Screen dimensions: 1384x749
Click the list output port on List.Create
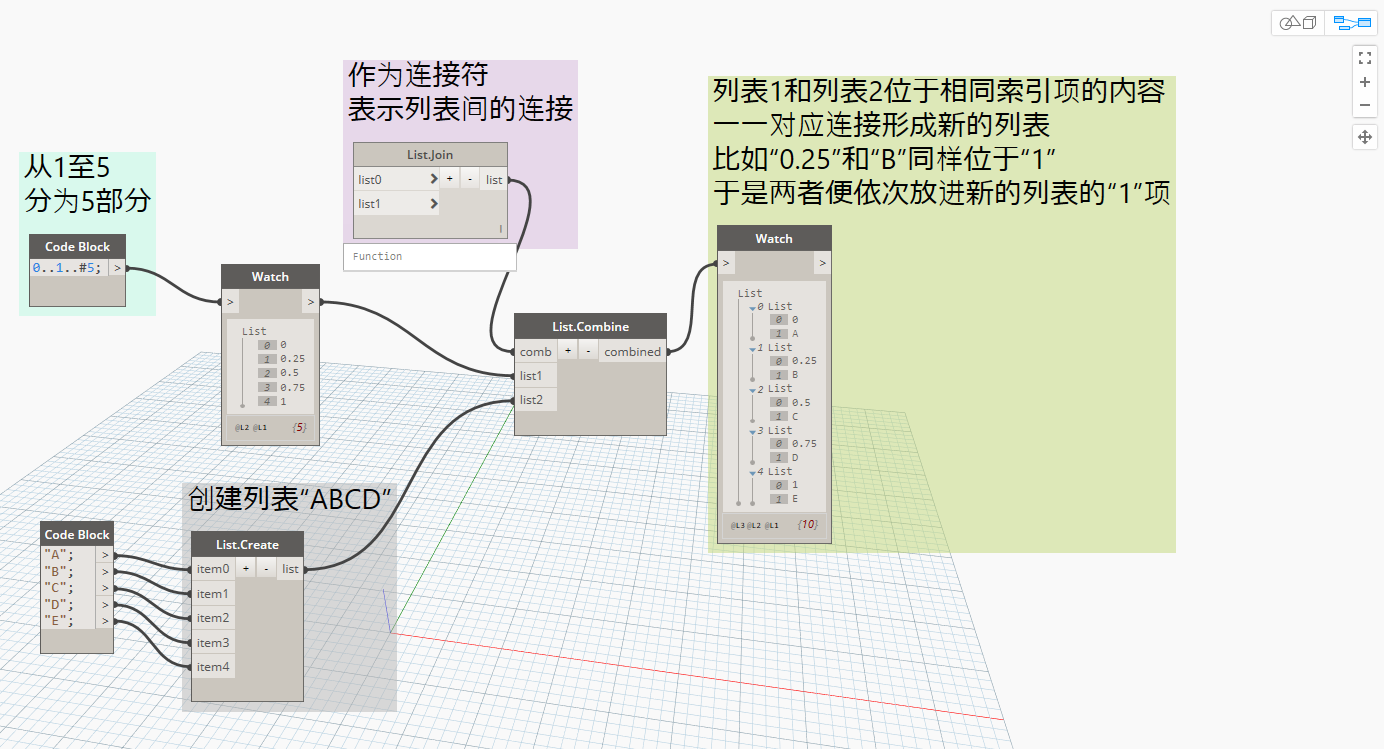click(x=290, y=569)
